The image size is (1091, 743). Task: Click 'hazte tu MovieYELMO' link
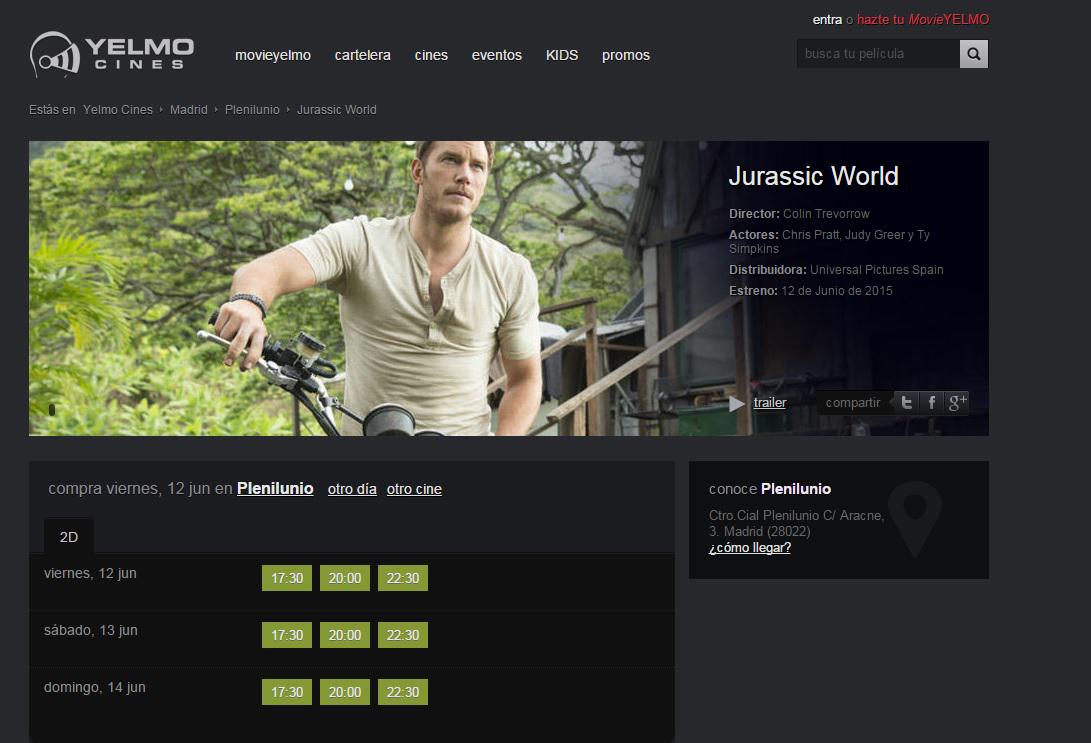[x=923, y=19]
